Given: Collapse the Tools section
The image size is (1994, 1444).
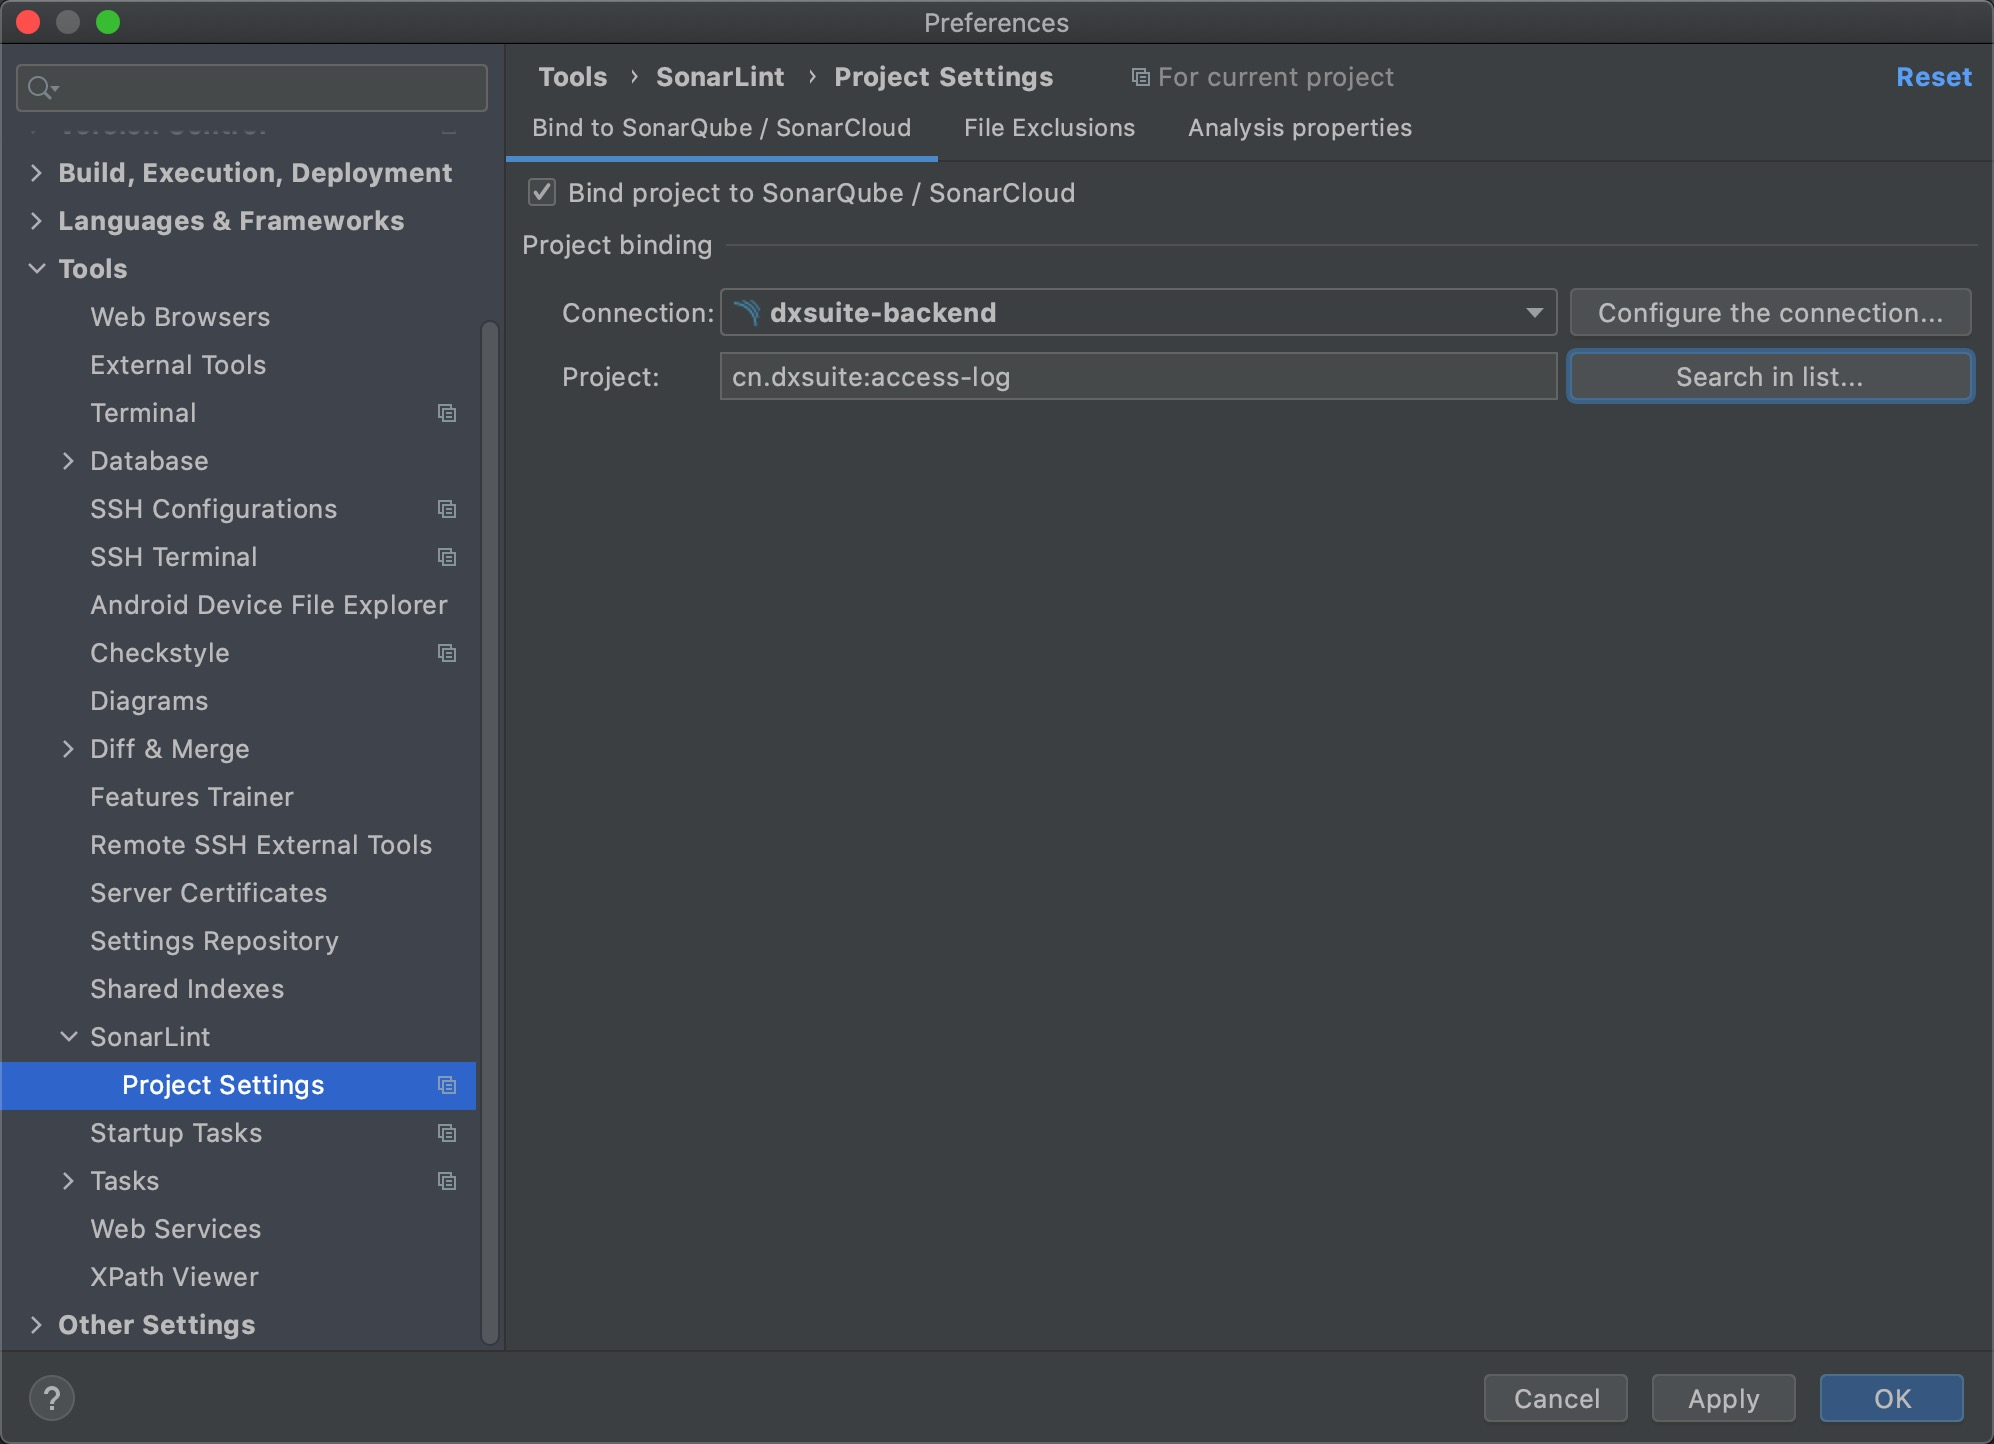Looking at the screenshot, I should coord(36,269).
